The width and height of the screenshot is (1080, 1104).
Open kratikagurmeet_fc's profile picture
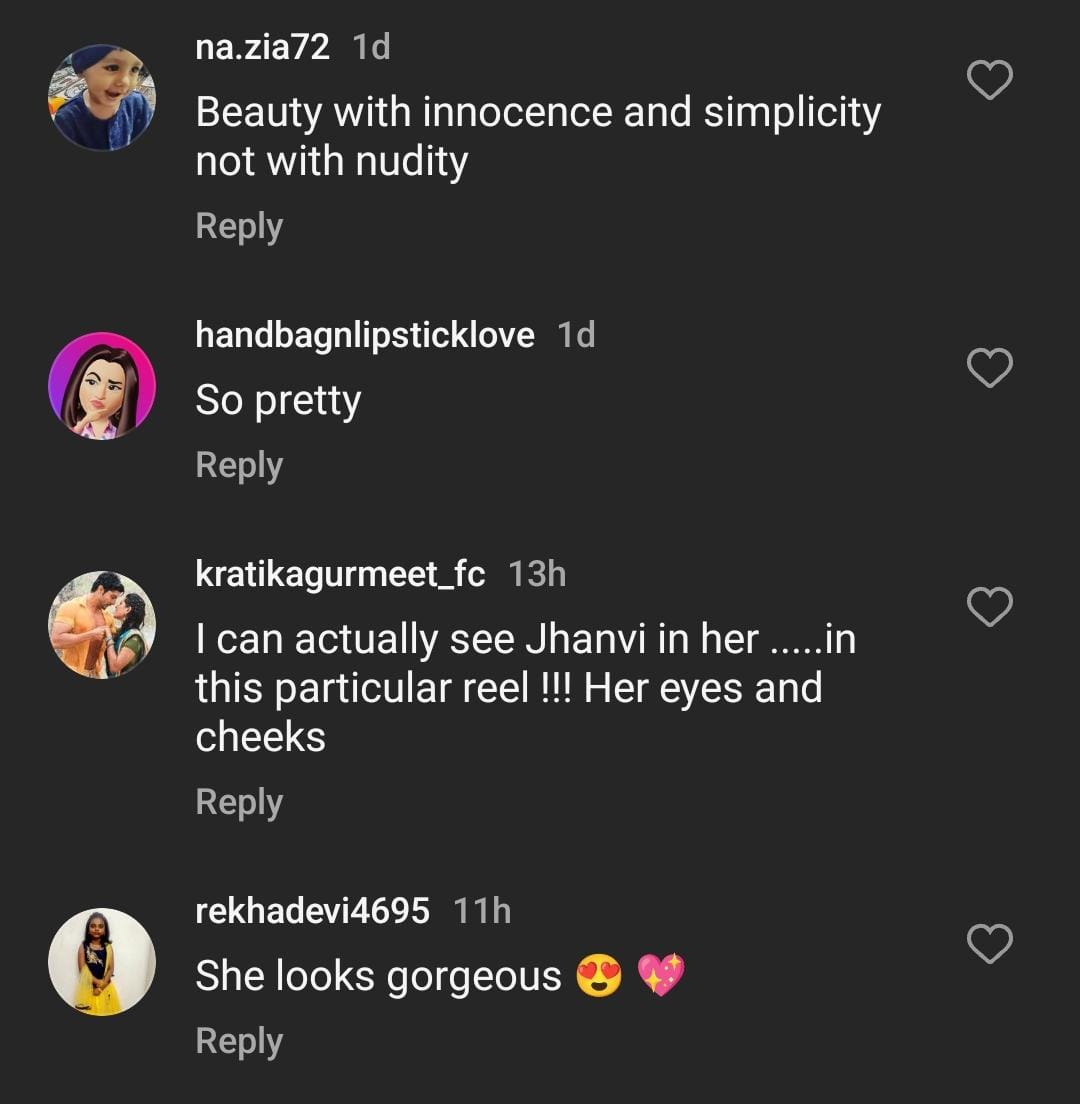tap(102, 624)
